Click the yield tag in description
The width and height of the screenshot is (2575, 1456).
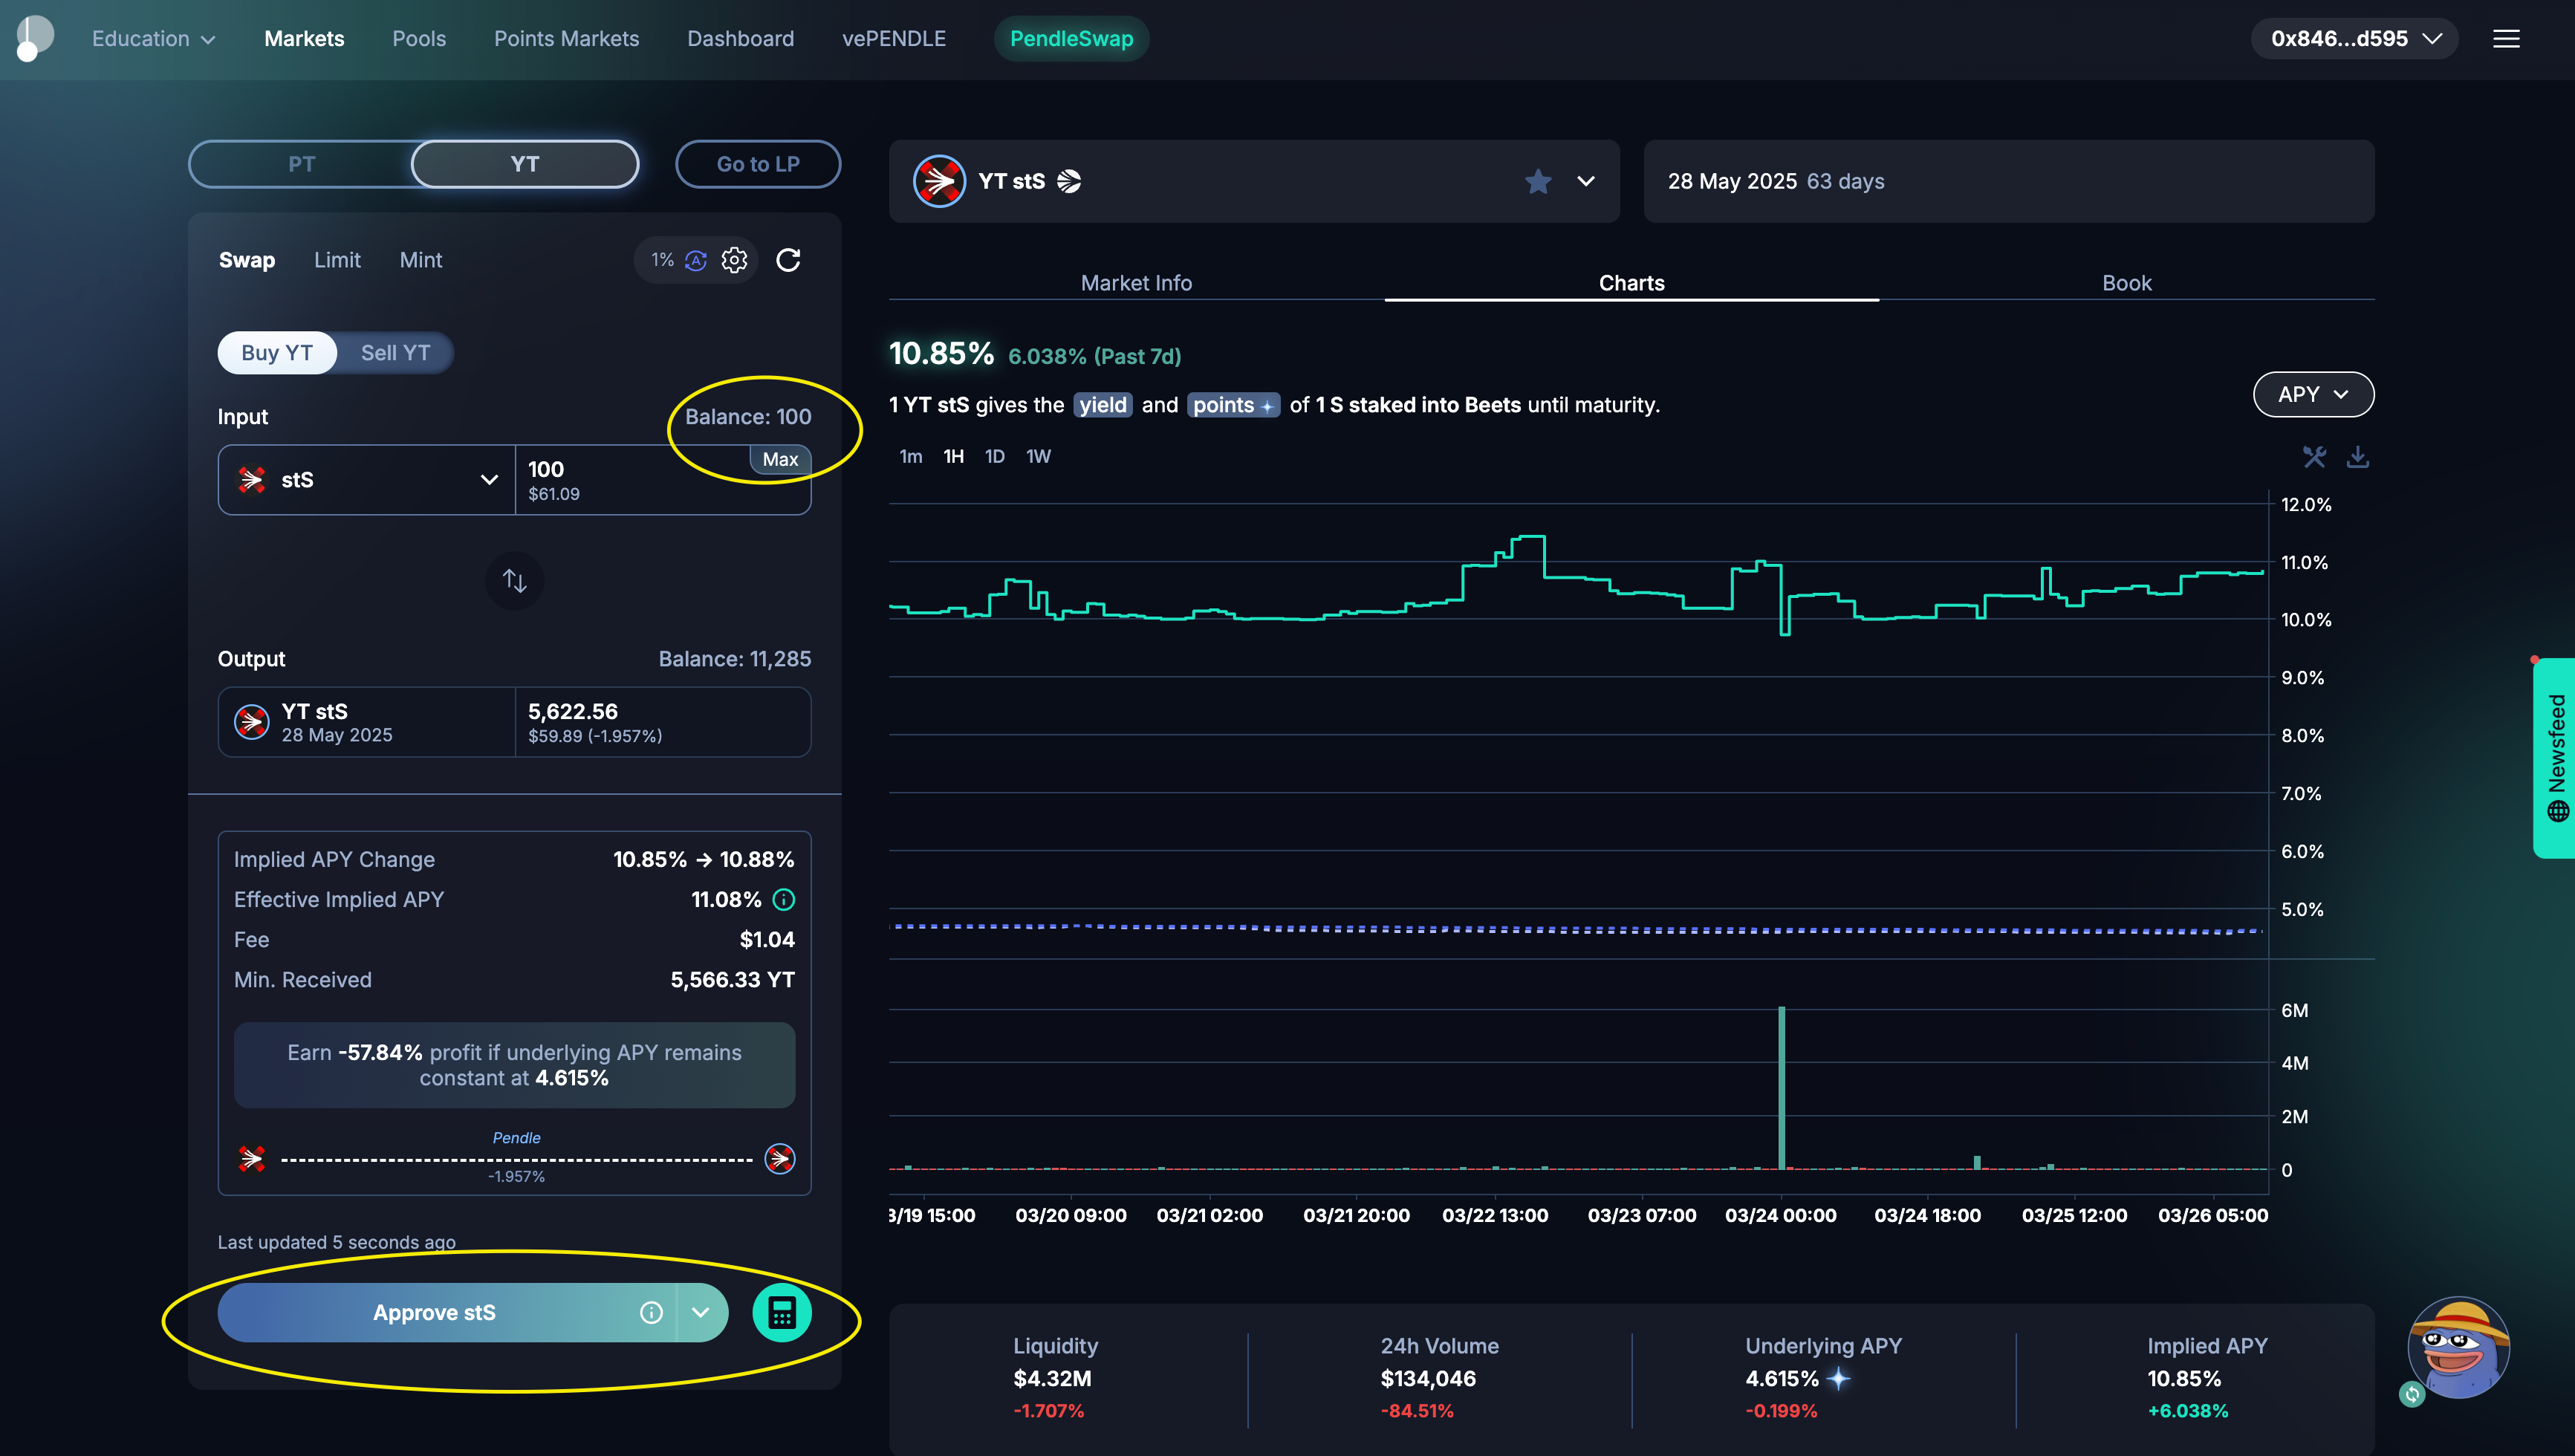coord(1103,405)
